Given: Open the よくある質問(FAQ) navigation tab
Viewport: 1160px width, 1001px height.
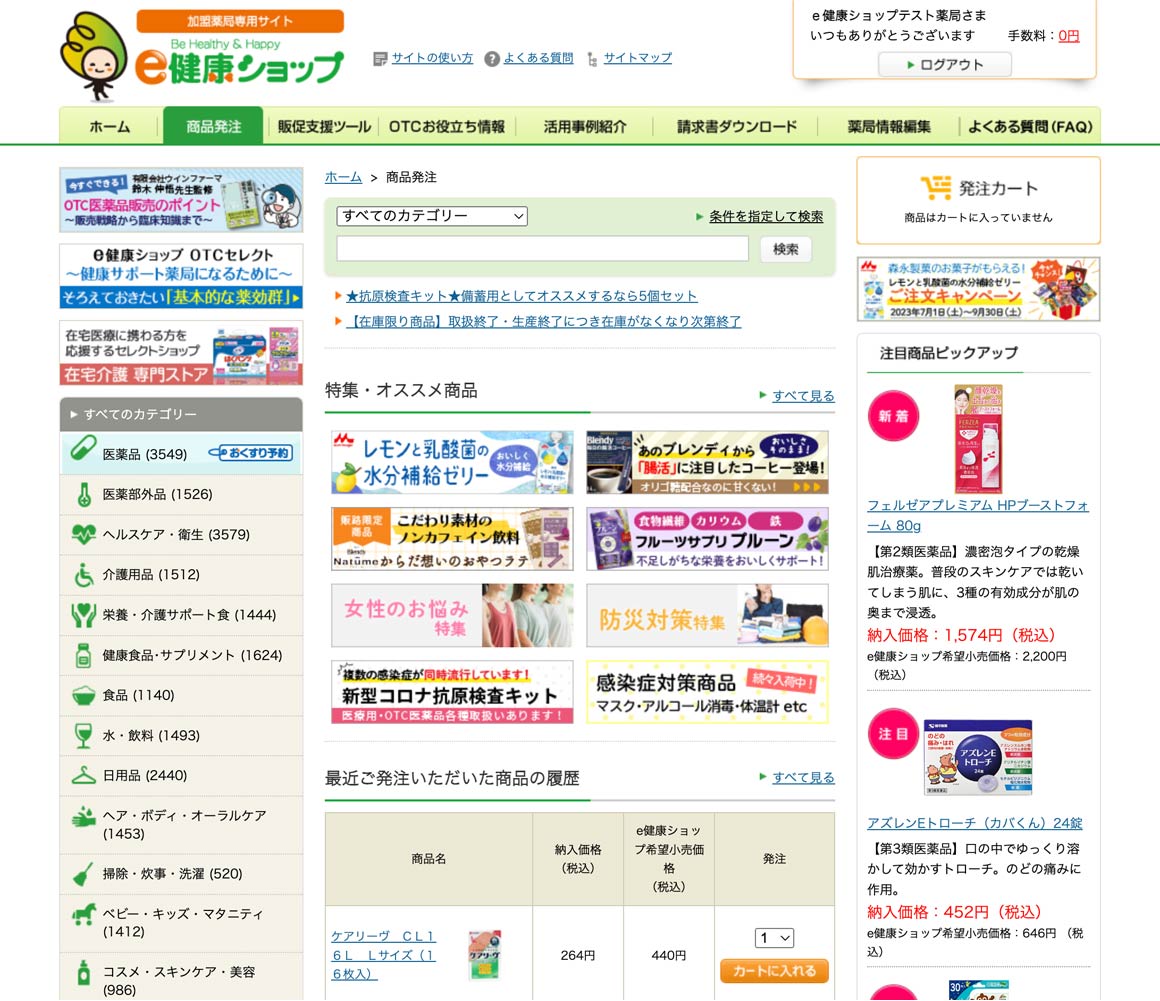Looking at the screenshot, I should tap(1030, 127).
